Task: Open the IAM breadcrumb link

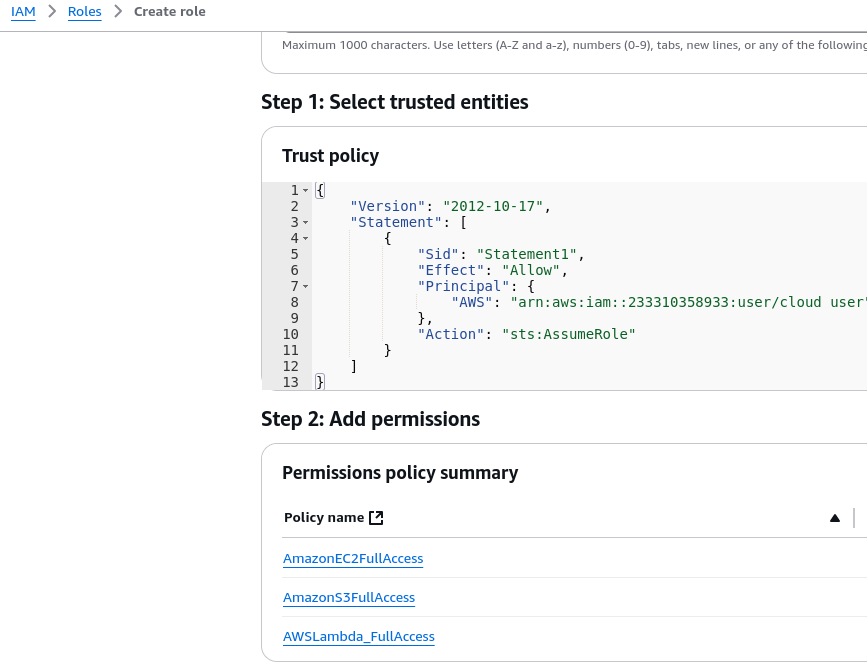Action: point(22,12)
